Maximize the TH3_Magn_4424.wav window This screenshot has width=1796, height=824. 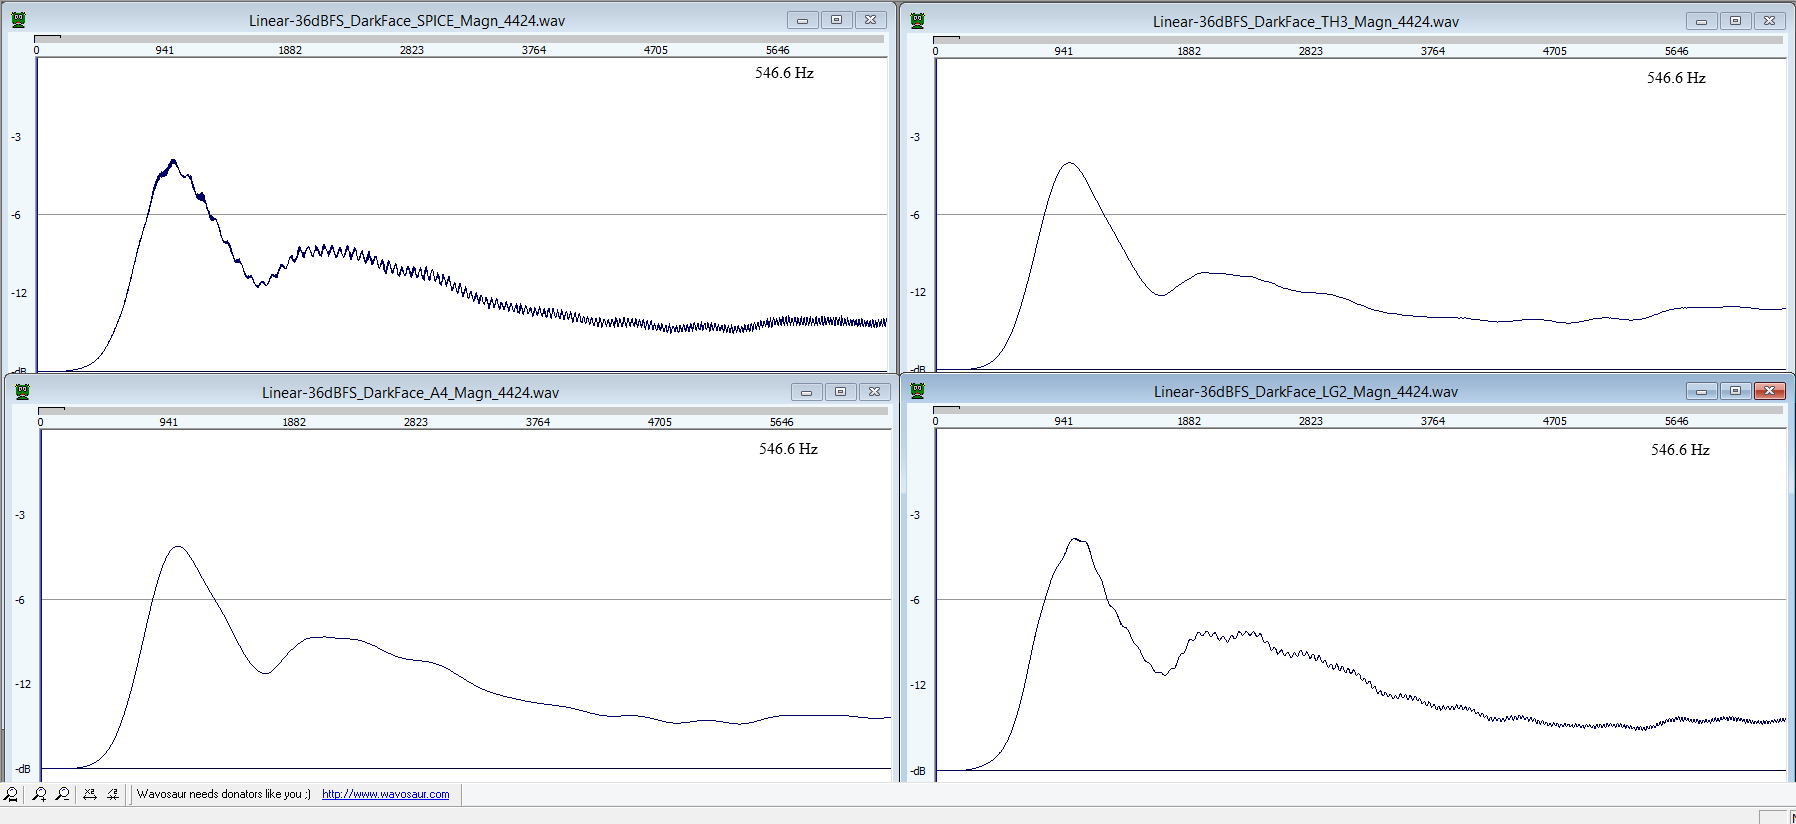coord(1736,21)
